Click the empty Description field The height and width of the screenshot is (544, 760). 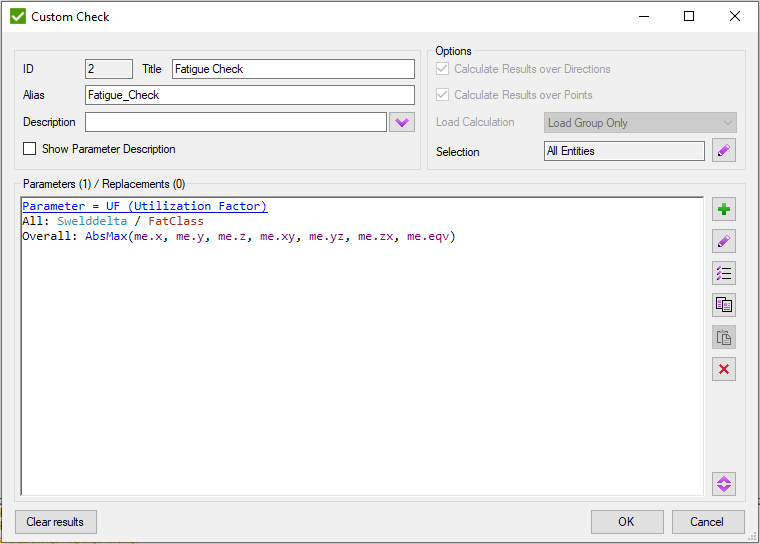(x=236, y=122)
